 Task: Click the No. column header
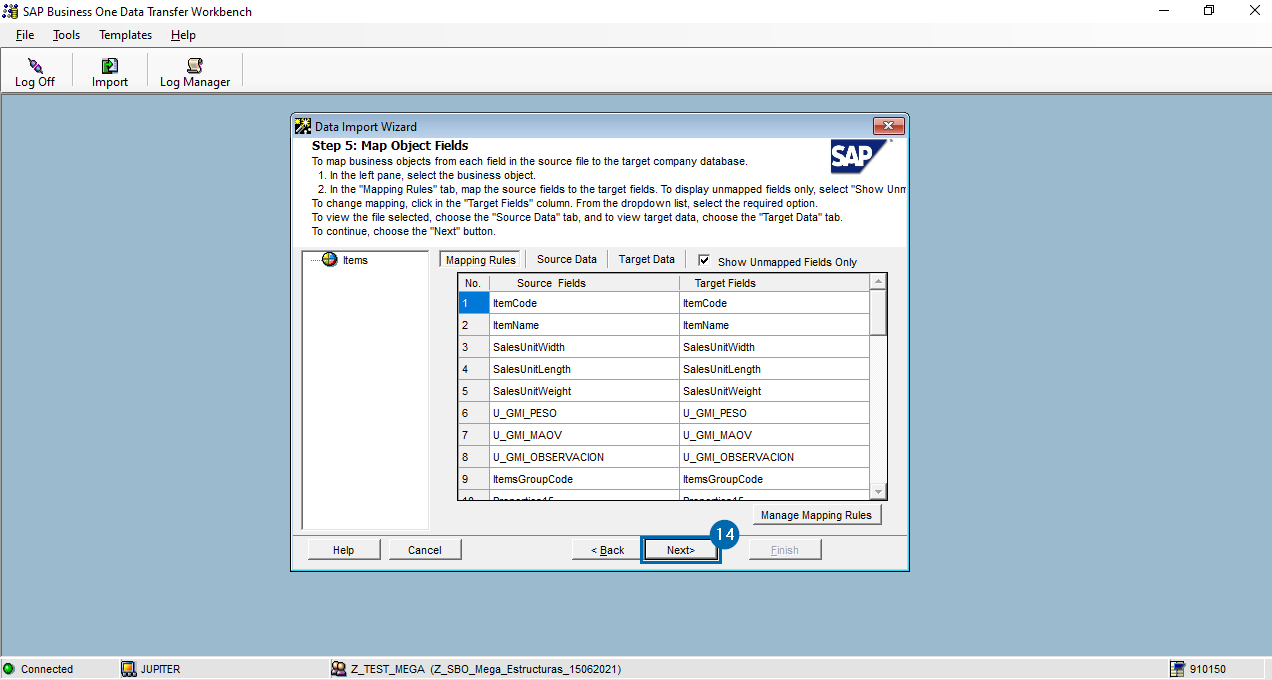coord(473,283)
